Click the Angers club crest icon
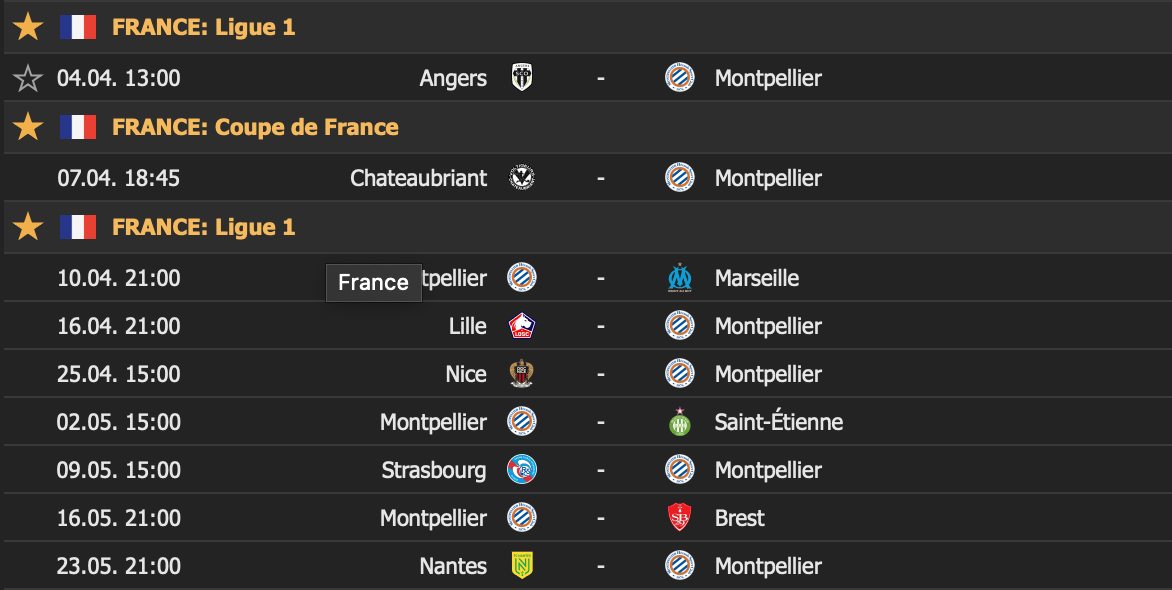1172x590 pixels. click(x=522, y=78)
